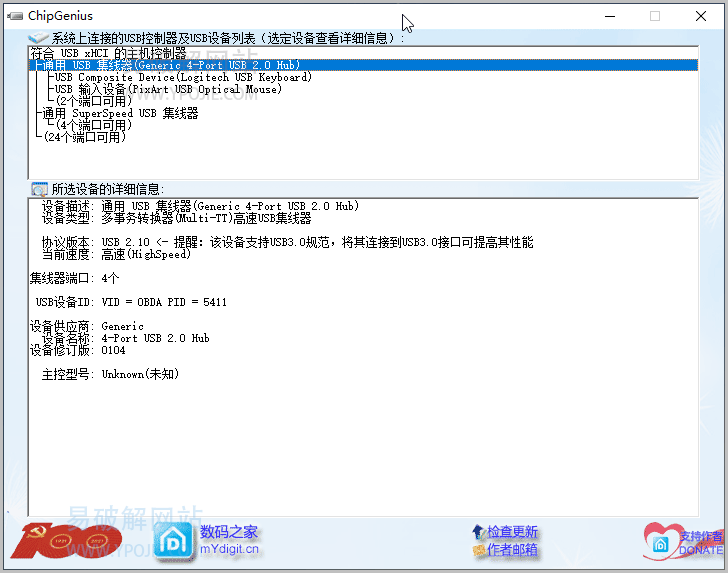Select the Logitech USB Keyboard composite device
728x573 pixels.
[183, 77]
